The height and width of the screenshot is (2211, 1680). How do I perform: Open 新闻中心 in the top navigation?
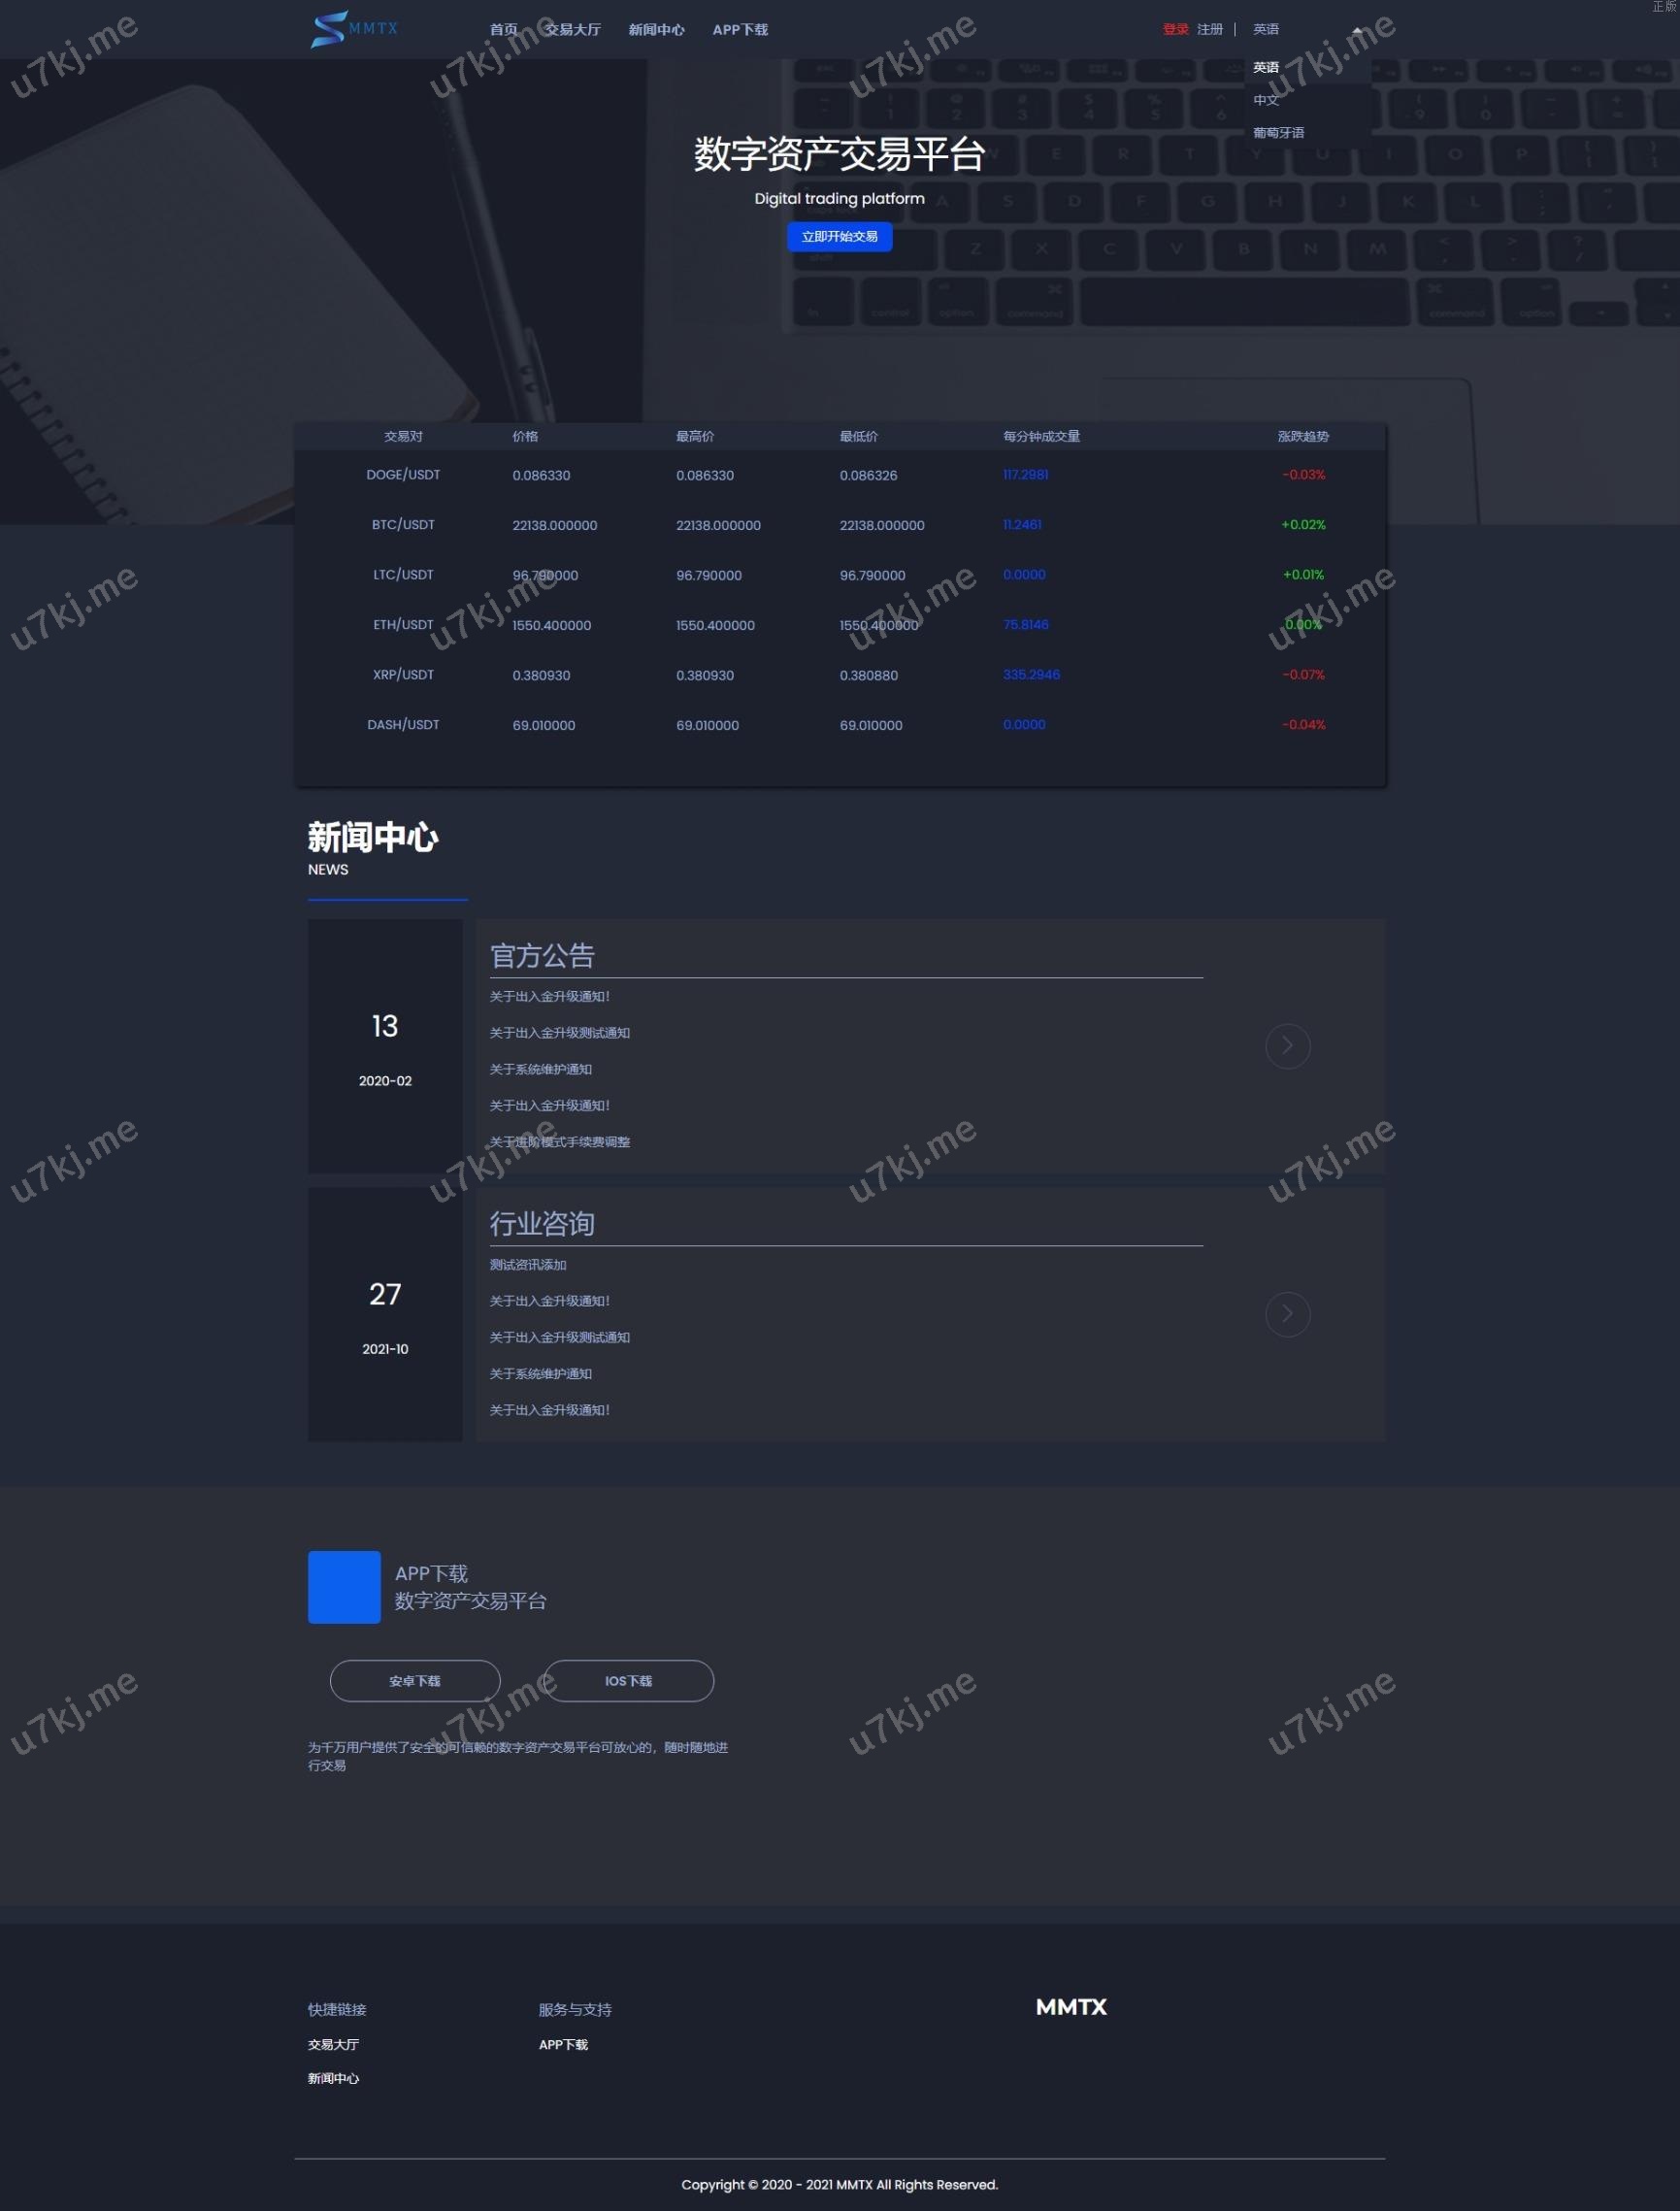pyautogui.click(x=656, y=30)
